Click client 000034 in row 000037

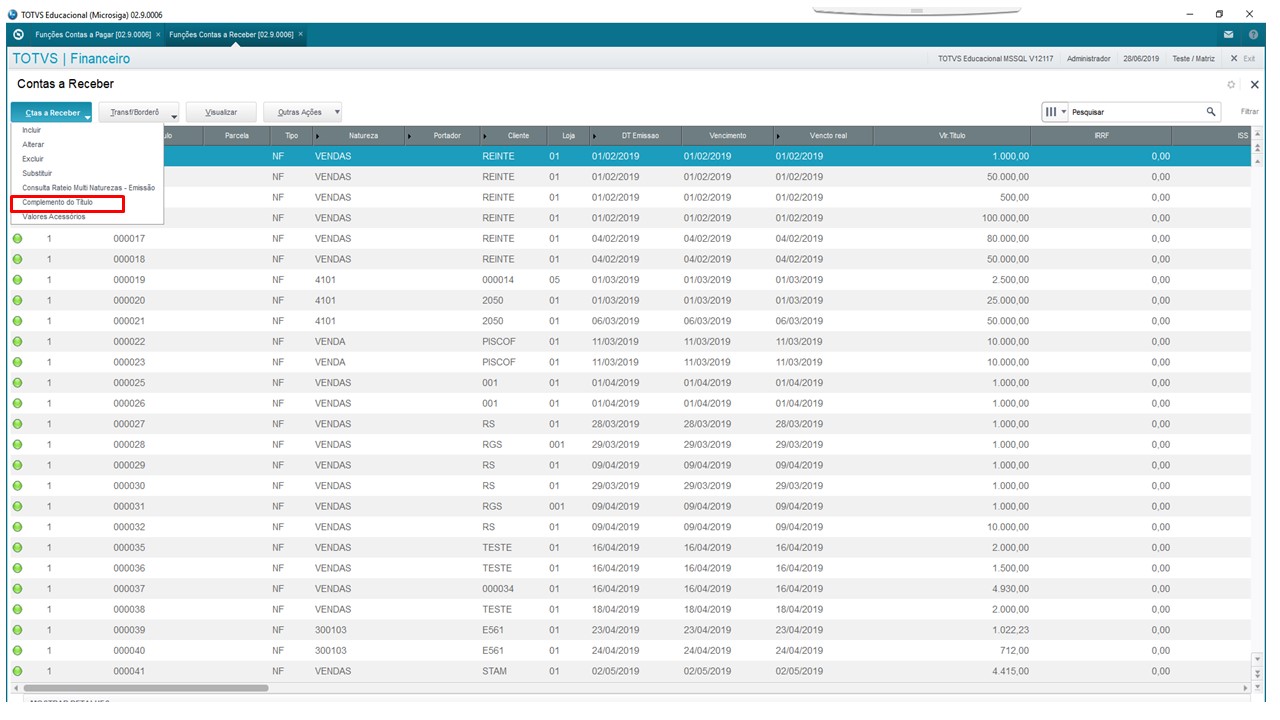498,589
